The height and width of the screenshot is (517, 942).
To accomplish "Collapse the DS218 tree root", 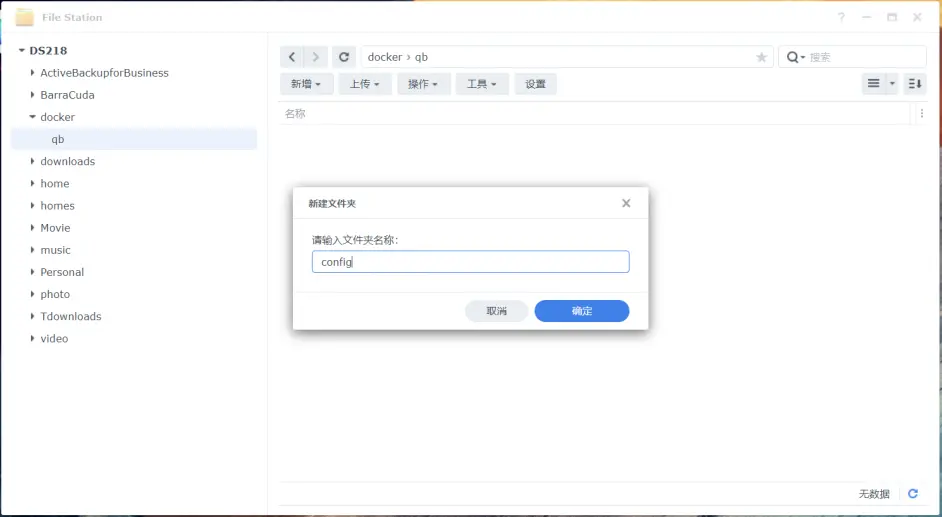I will click(22, 51).
